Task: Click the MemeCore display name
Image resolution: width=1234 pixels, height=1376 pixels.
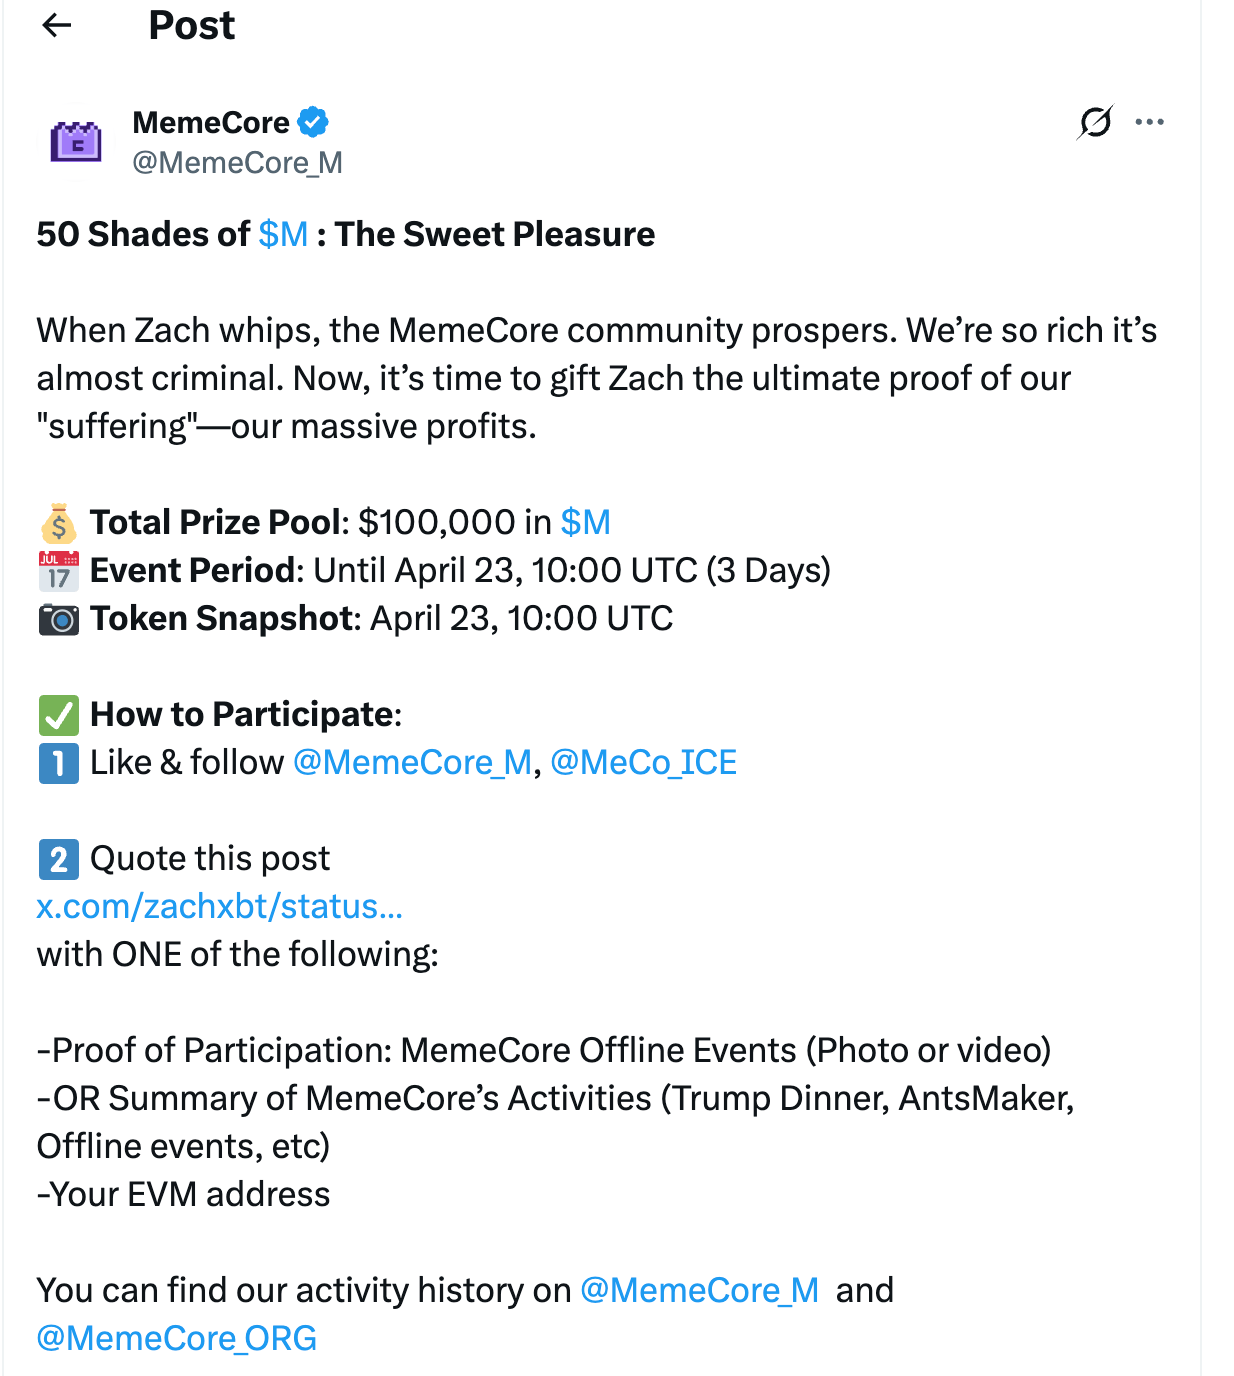Action: (x=211, y=121)
